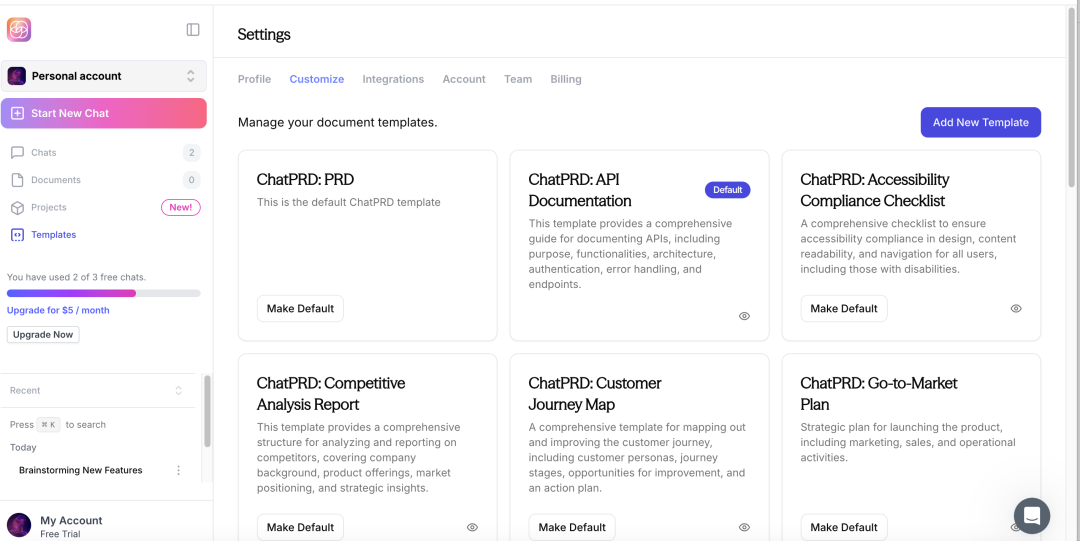The height and width of the screenshot is (541, 1080).
Task: Open Brainstorming New Features options menu
Action: (x=178, y=470)
